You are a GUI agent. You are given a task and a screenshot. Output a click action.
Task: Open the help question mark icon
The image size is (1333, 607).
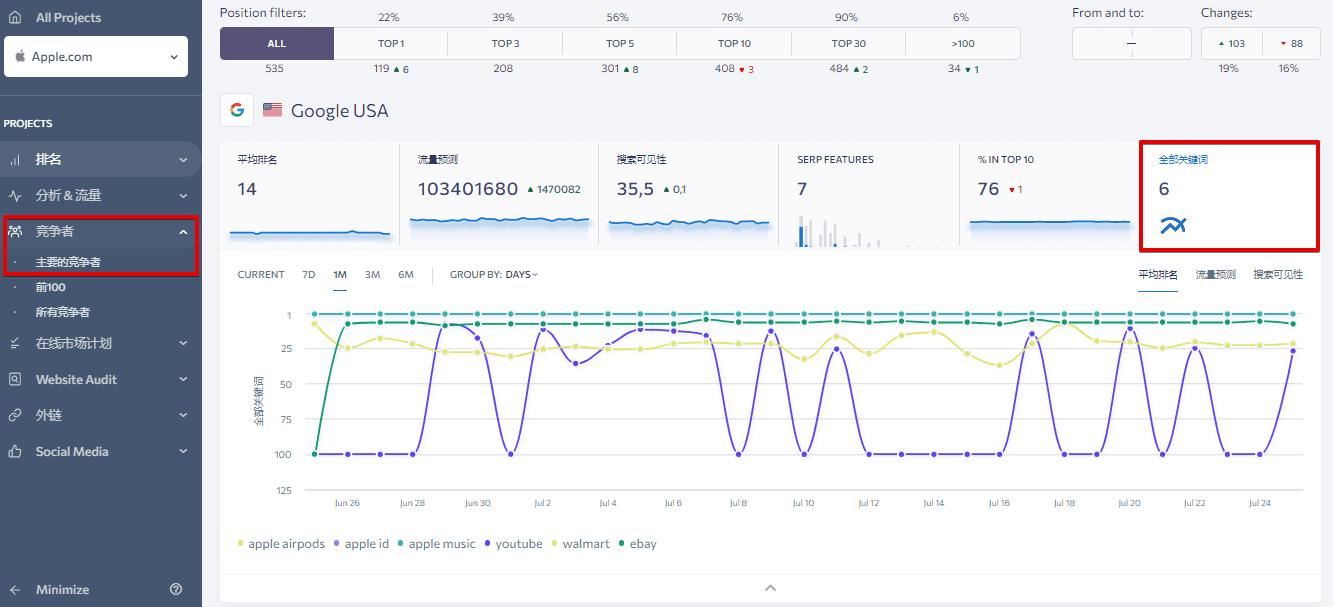tap(176, 590)
